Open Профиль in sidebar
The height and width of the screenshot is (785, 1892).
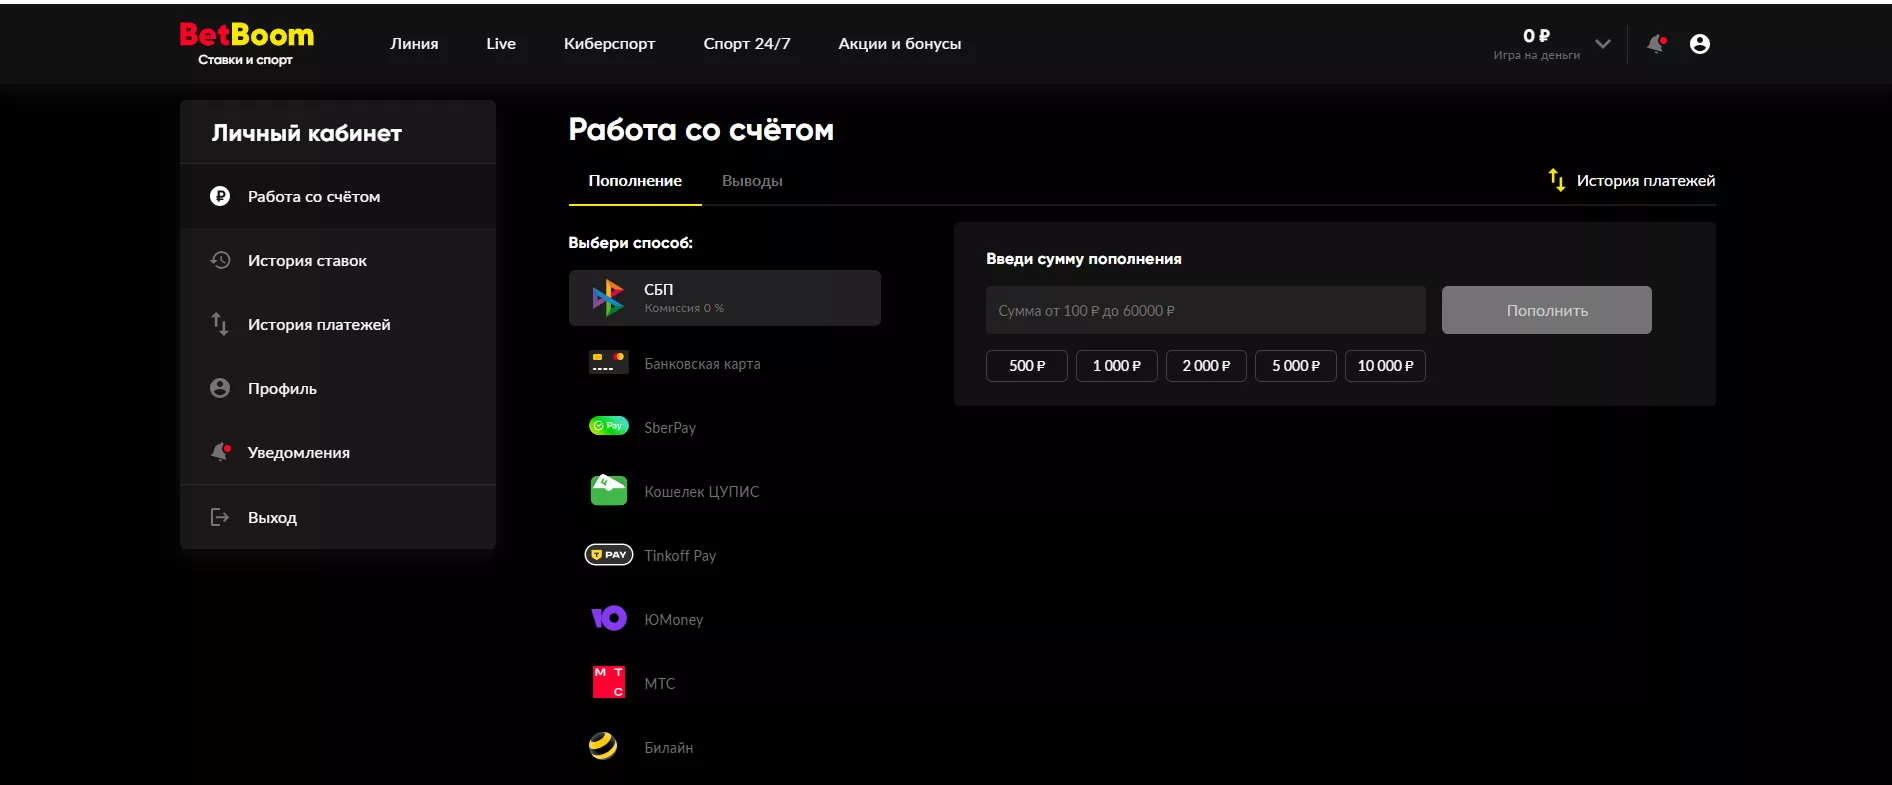pyautogui.click(x=338, y=388)
